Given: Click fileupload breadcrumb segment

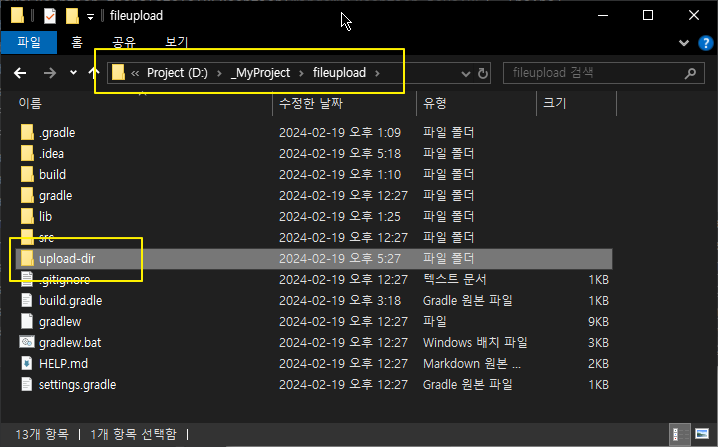Looking at the screenshot, I should 339,73.
